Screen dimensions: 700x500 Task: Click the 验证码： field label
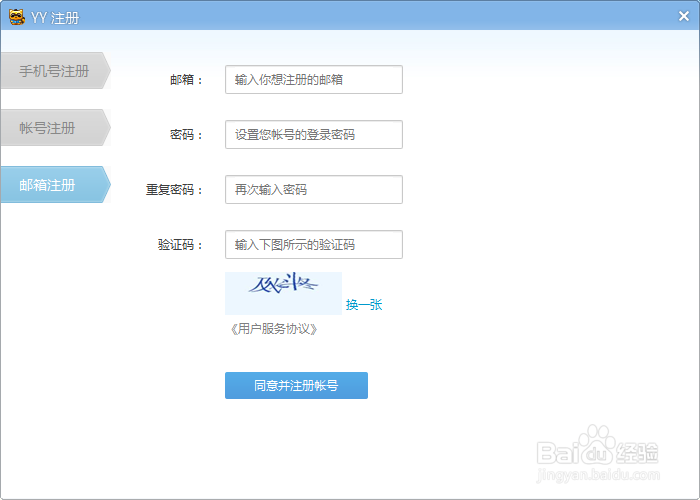tap(180, 245)
